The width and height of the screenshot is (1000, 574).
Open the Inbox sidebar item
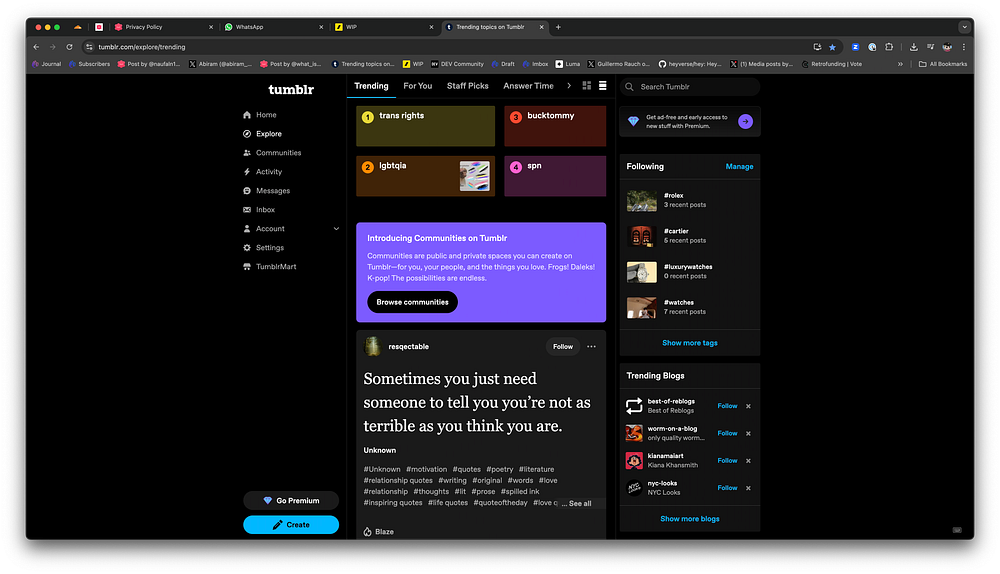pos(259,210)
